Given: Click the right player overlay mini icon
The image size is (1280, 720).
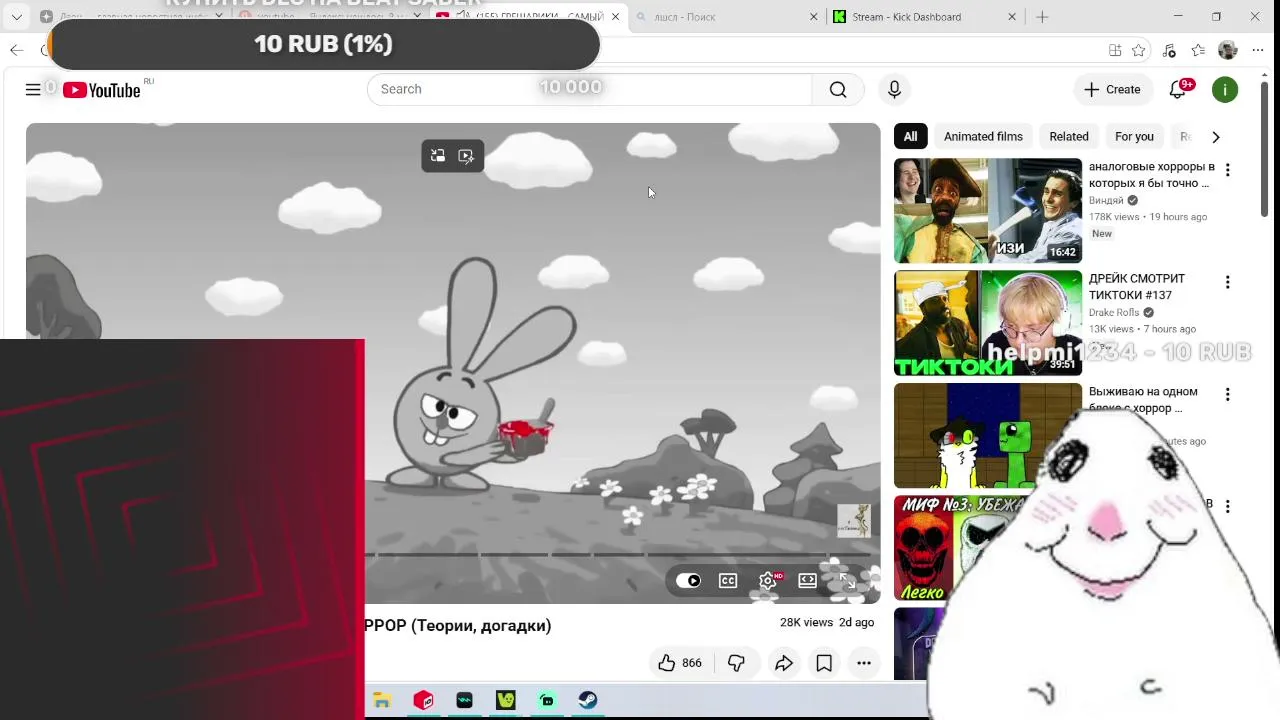Looking at the screenshot, I should [466, 156].
